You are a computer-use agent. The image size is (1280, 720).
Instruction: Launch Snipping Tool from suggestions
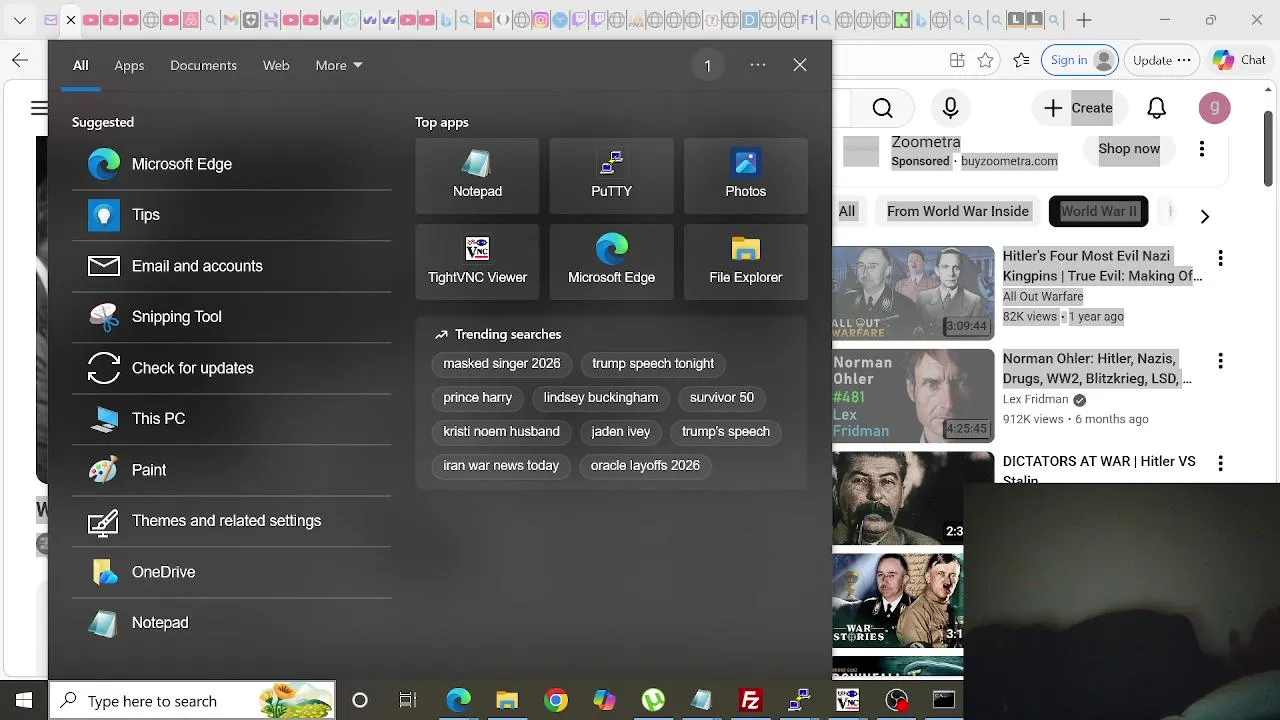[231, 317]
